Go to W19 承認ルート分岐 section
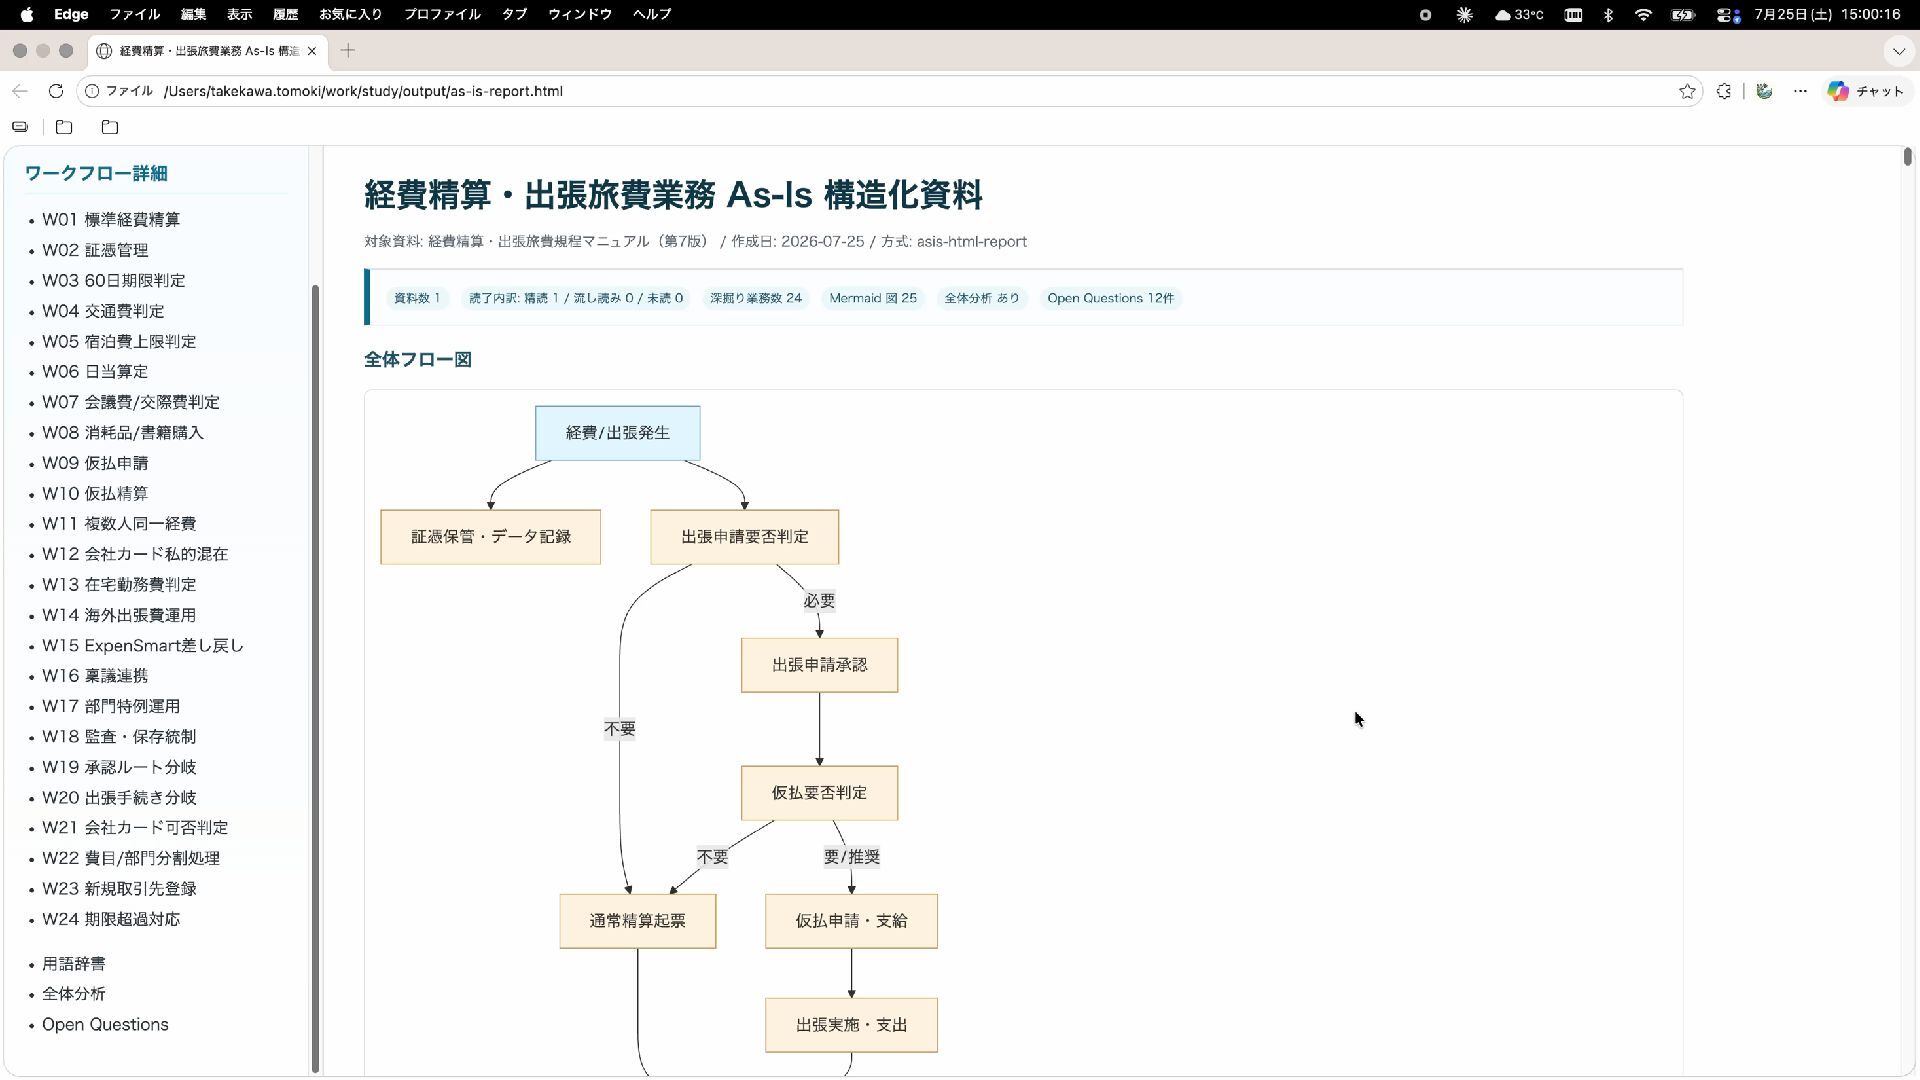This screenshot has width=1920, height=1080. pos(119,767)
